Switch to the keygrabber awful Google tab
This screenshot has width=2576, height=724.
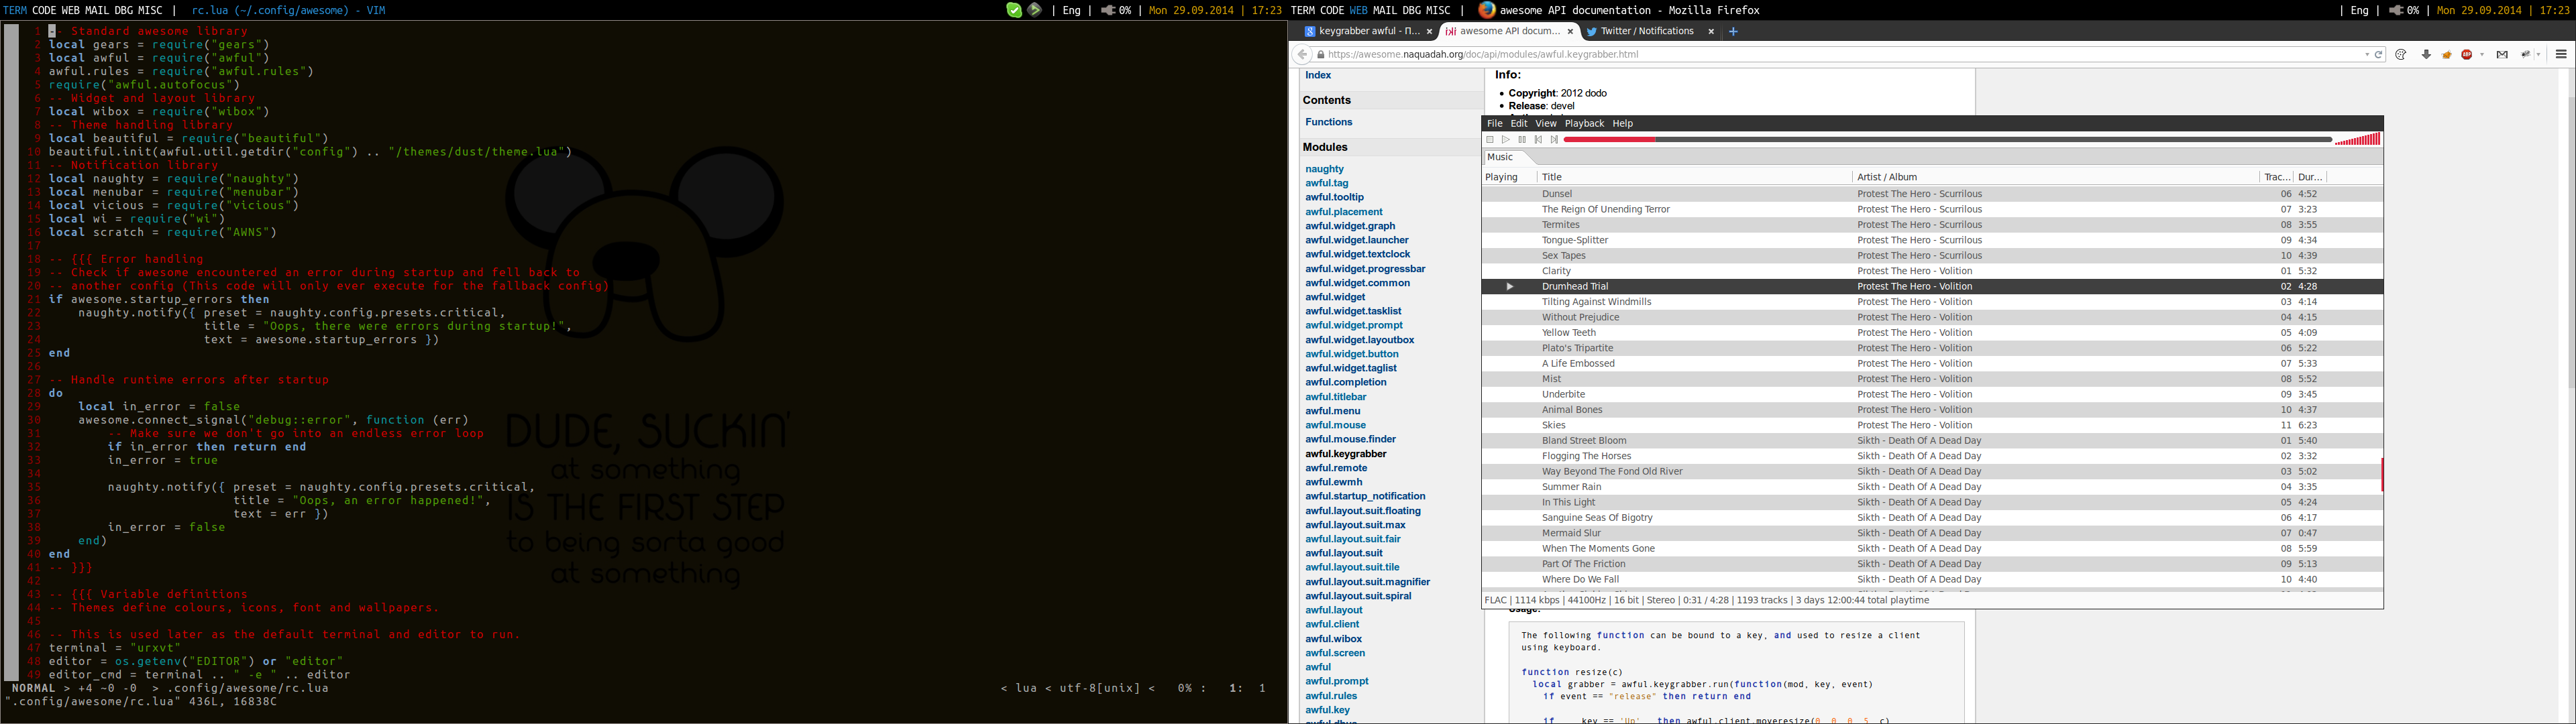pyautogui.click(x=1362, y=31)
